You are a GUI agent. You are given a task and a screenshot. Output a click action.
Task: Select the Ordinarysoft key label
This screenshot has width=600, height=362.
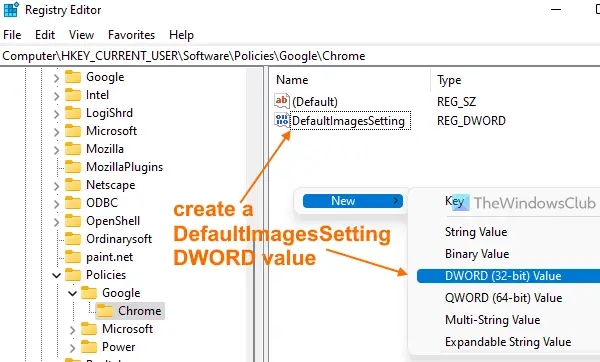pyautogui.click(x=119, y=239)
